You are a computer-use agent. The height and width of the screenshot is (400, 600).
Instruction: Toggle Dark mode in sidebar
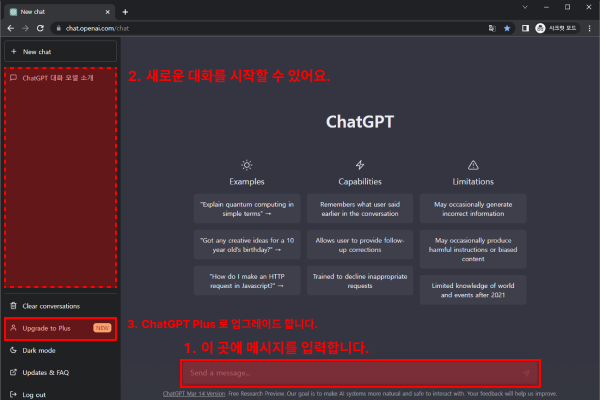click(40, 351)
